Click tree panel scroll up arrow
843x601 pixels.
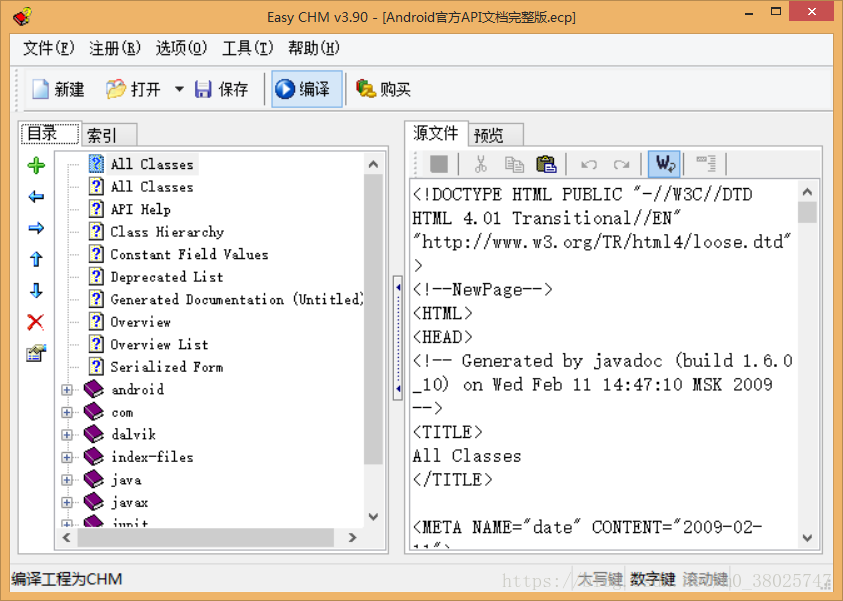coord(374,164)
